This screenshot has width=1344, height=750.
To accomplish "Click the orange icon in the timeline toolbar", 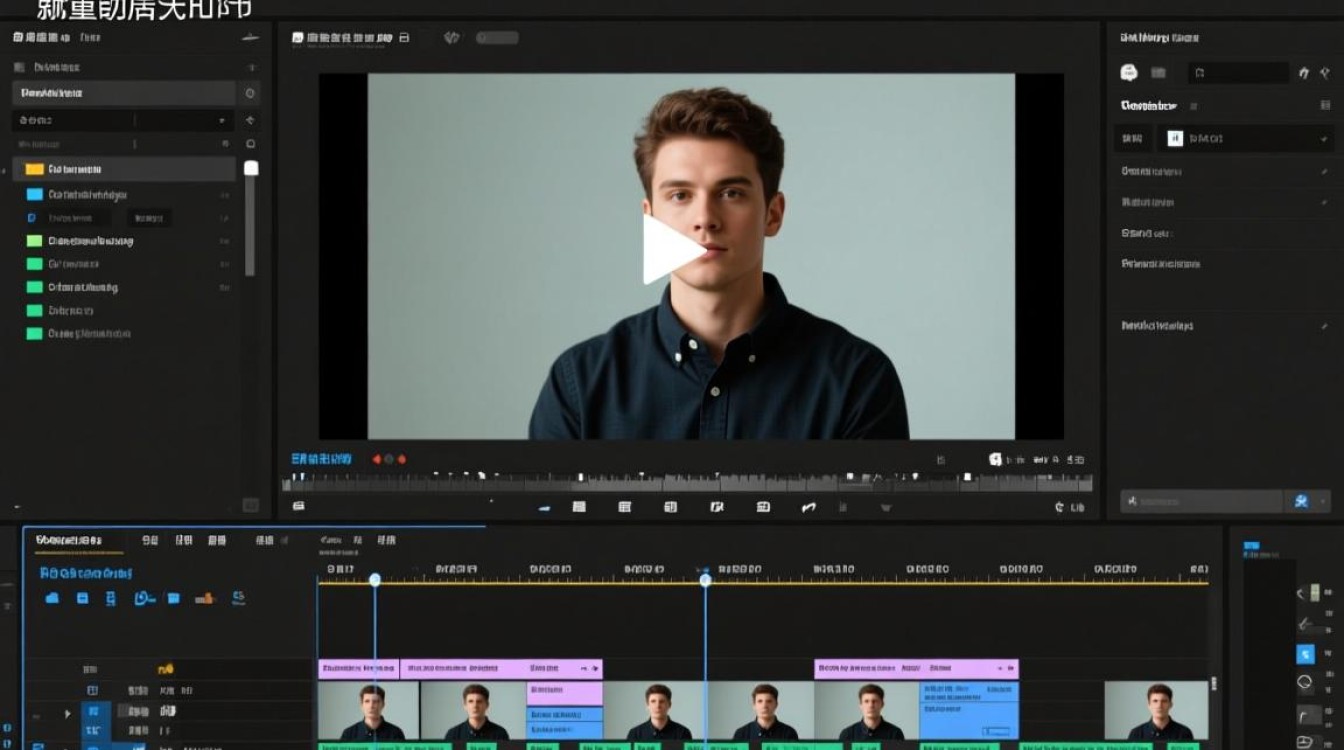I will click(x=204, y=598).
